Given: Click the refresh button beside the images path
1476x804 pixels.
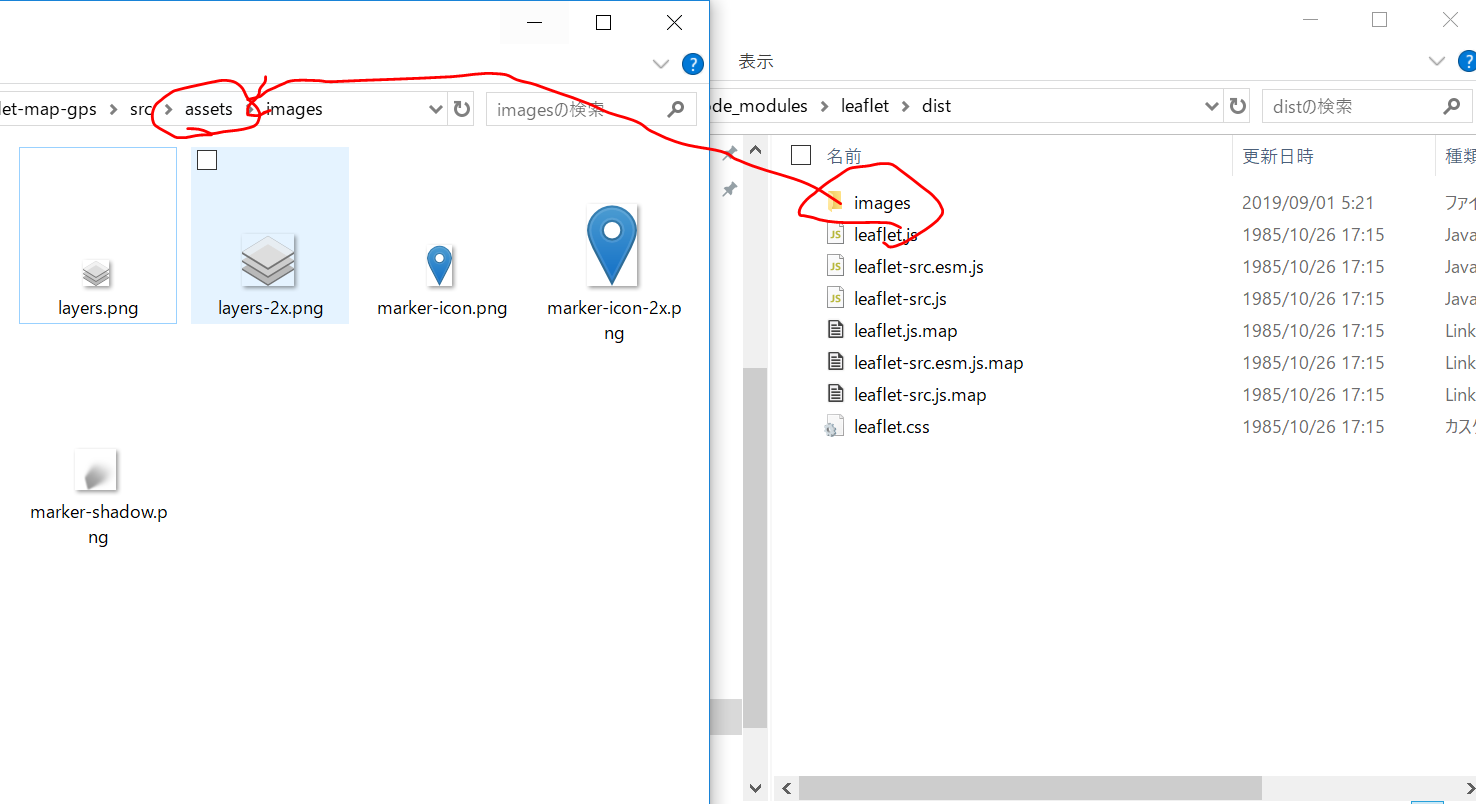Looking at the screenshot, I should pyautogui.click(x=461, y=109).
